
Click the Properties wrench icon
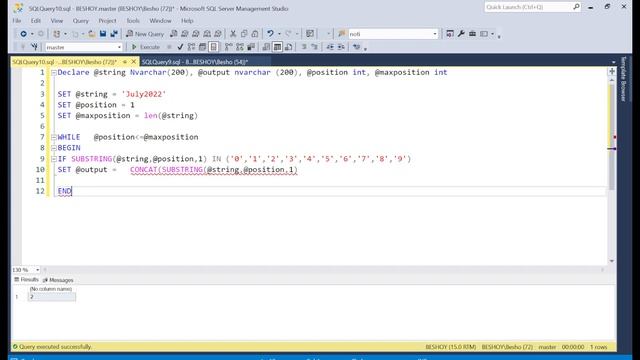click(461, 34)
